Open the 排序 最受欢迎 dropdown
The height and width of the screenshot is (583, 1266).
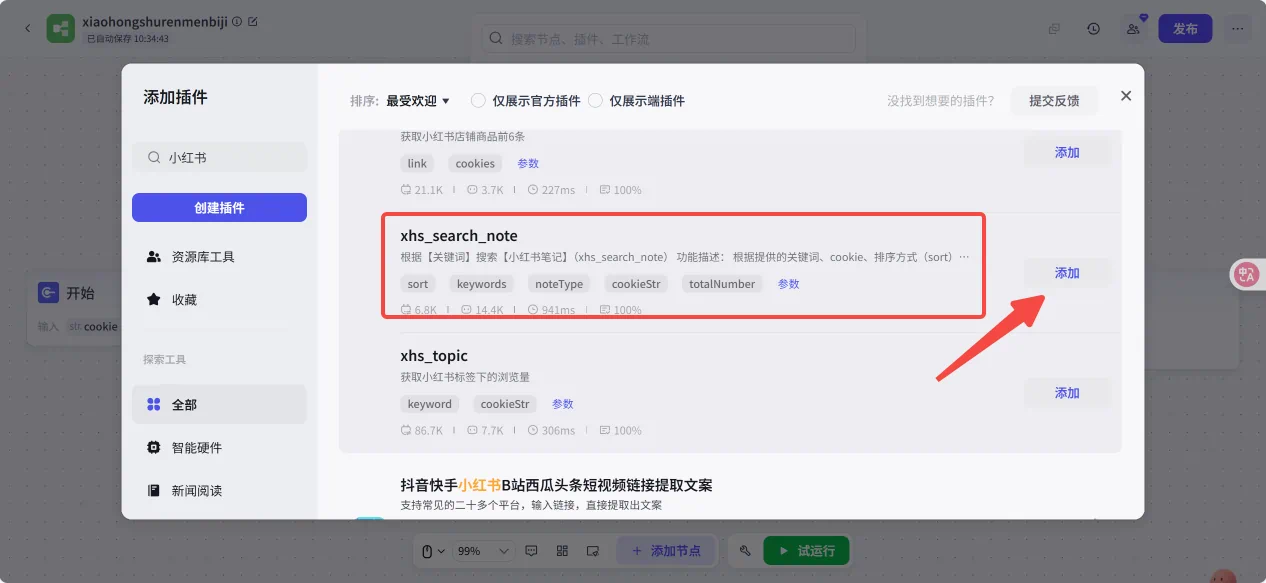[x=418, y=101]
